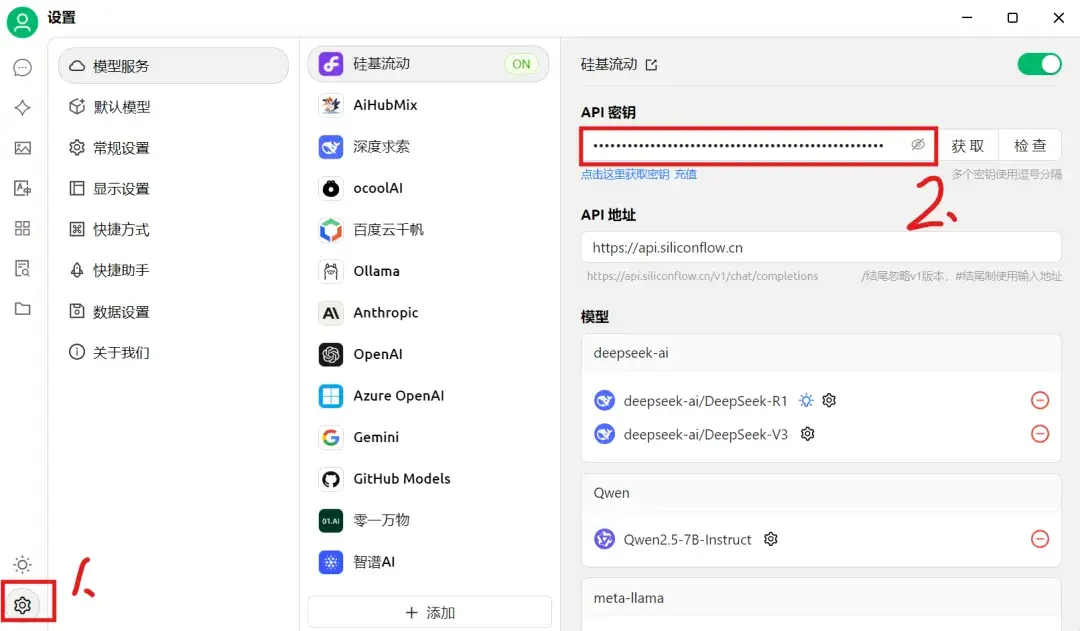Select Gemini provider
This screenshot has width=1080, height=631.
tap(428, 437)
